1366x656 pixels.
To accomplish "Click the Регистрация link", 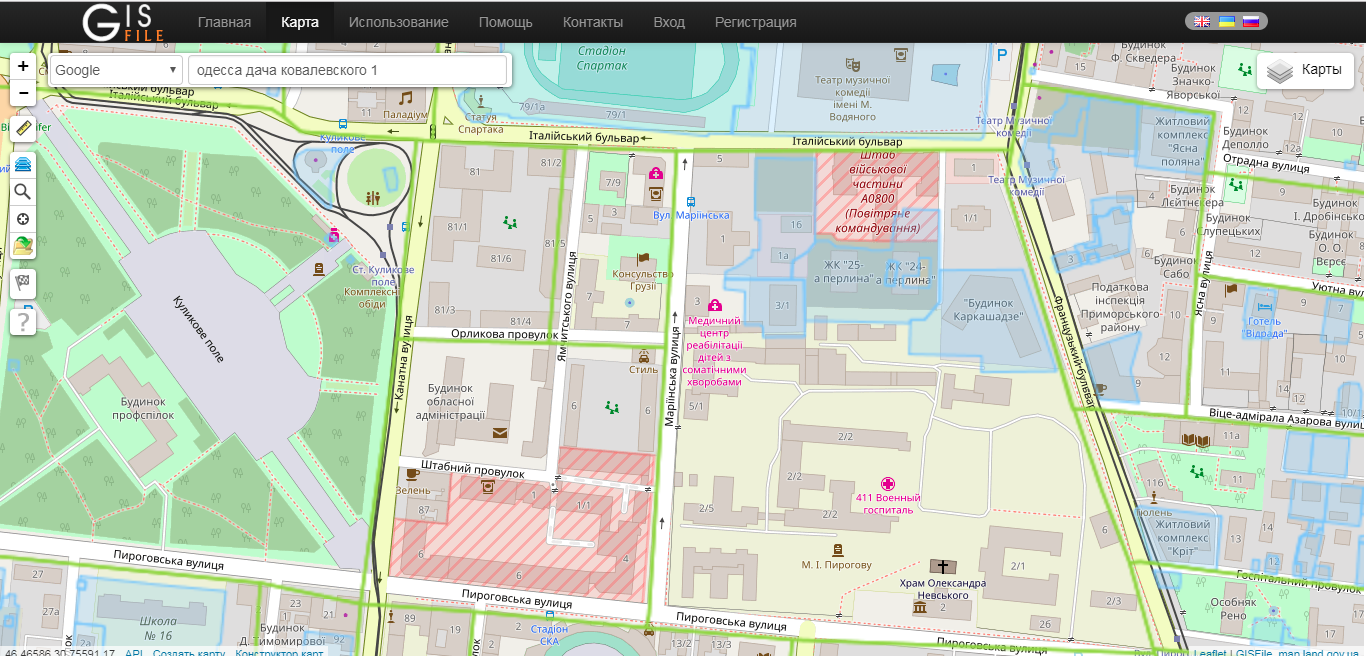I will click(755, 22).
